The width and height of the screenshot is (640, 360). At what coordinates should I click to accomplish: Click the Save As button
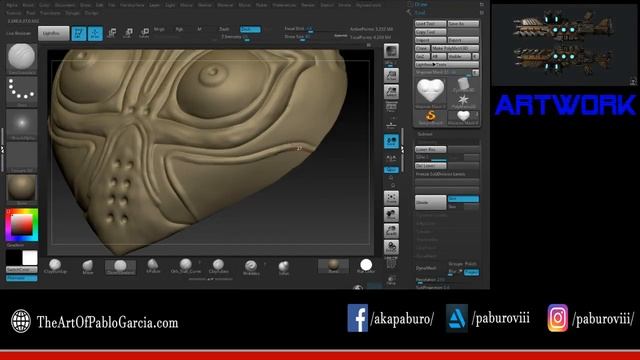pos(463,24)
